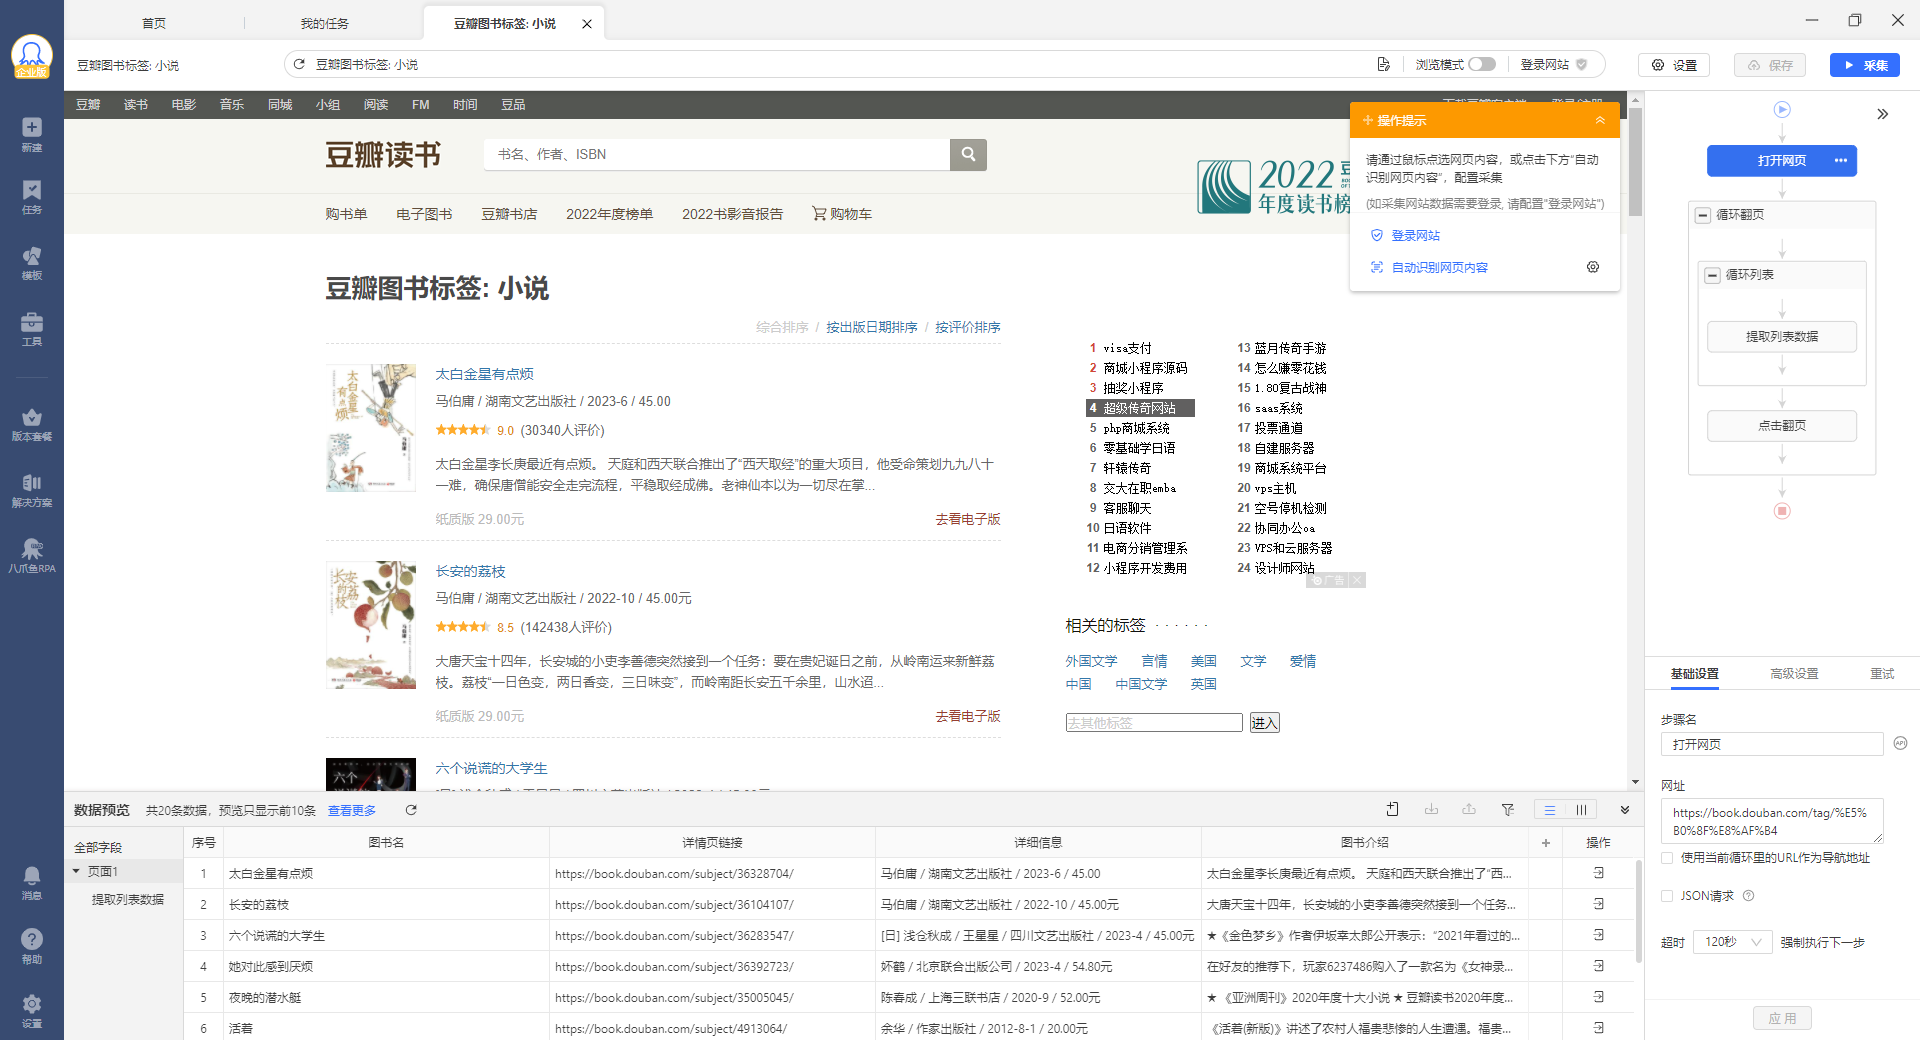
Task: Click the gear icon beside 自动识别网页内容
Action: [x=1593, y=267]
